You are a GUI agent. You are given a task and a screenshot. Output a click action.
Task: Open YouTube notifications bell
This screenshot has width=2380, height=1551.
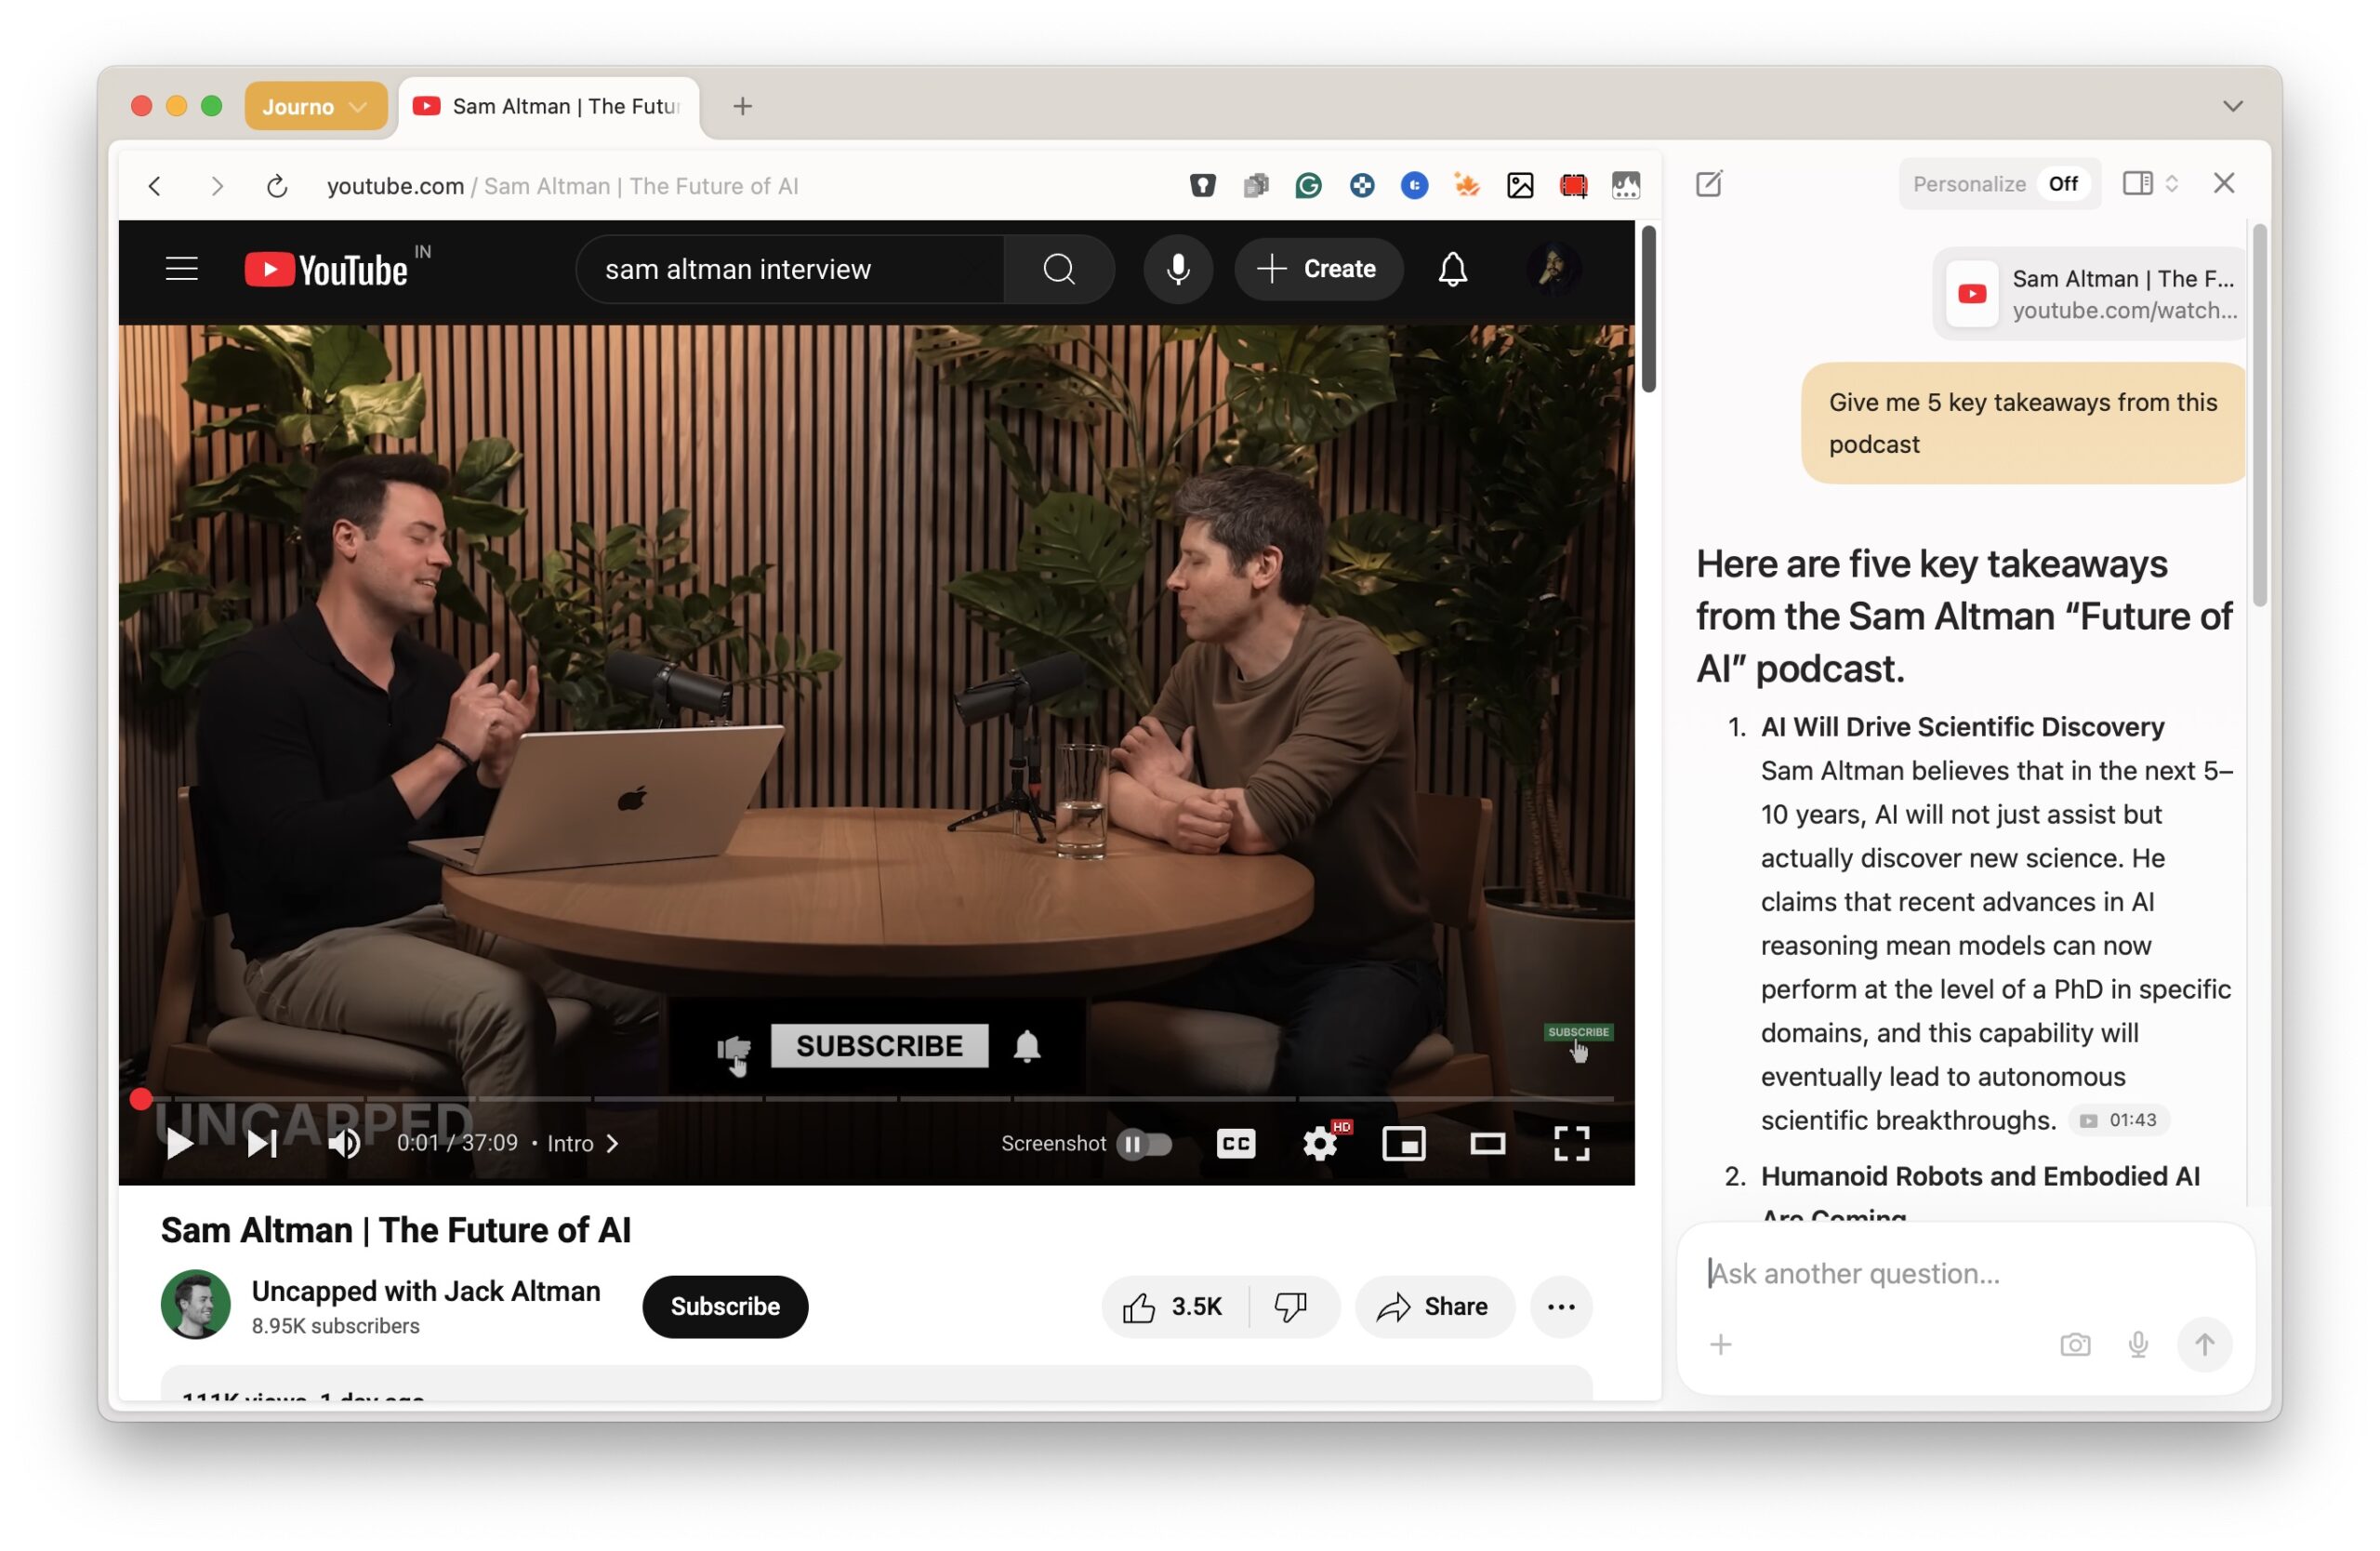(x=1452, y=269)
